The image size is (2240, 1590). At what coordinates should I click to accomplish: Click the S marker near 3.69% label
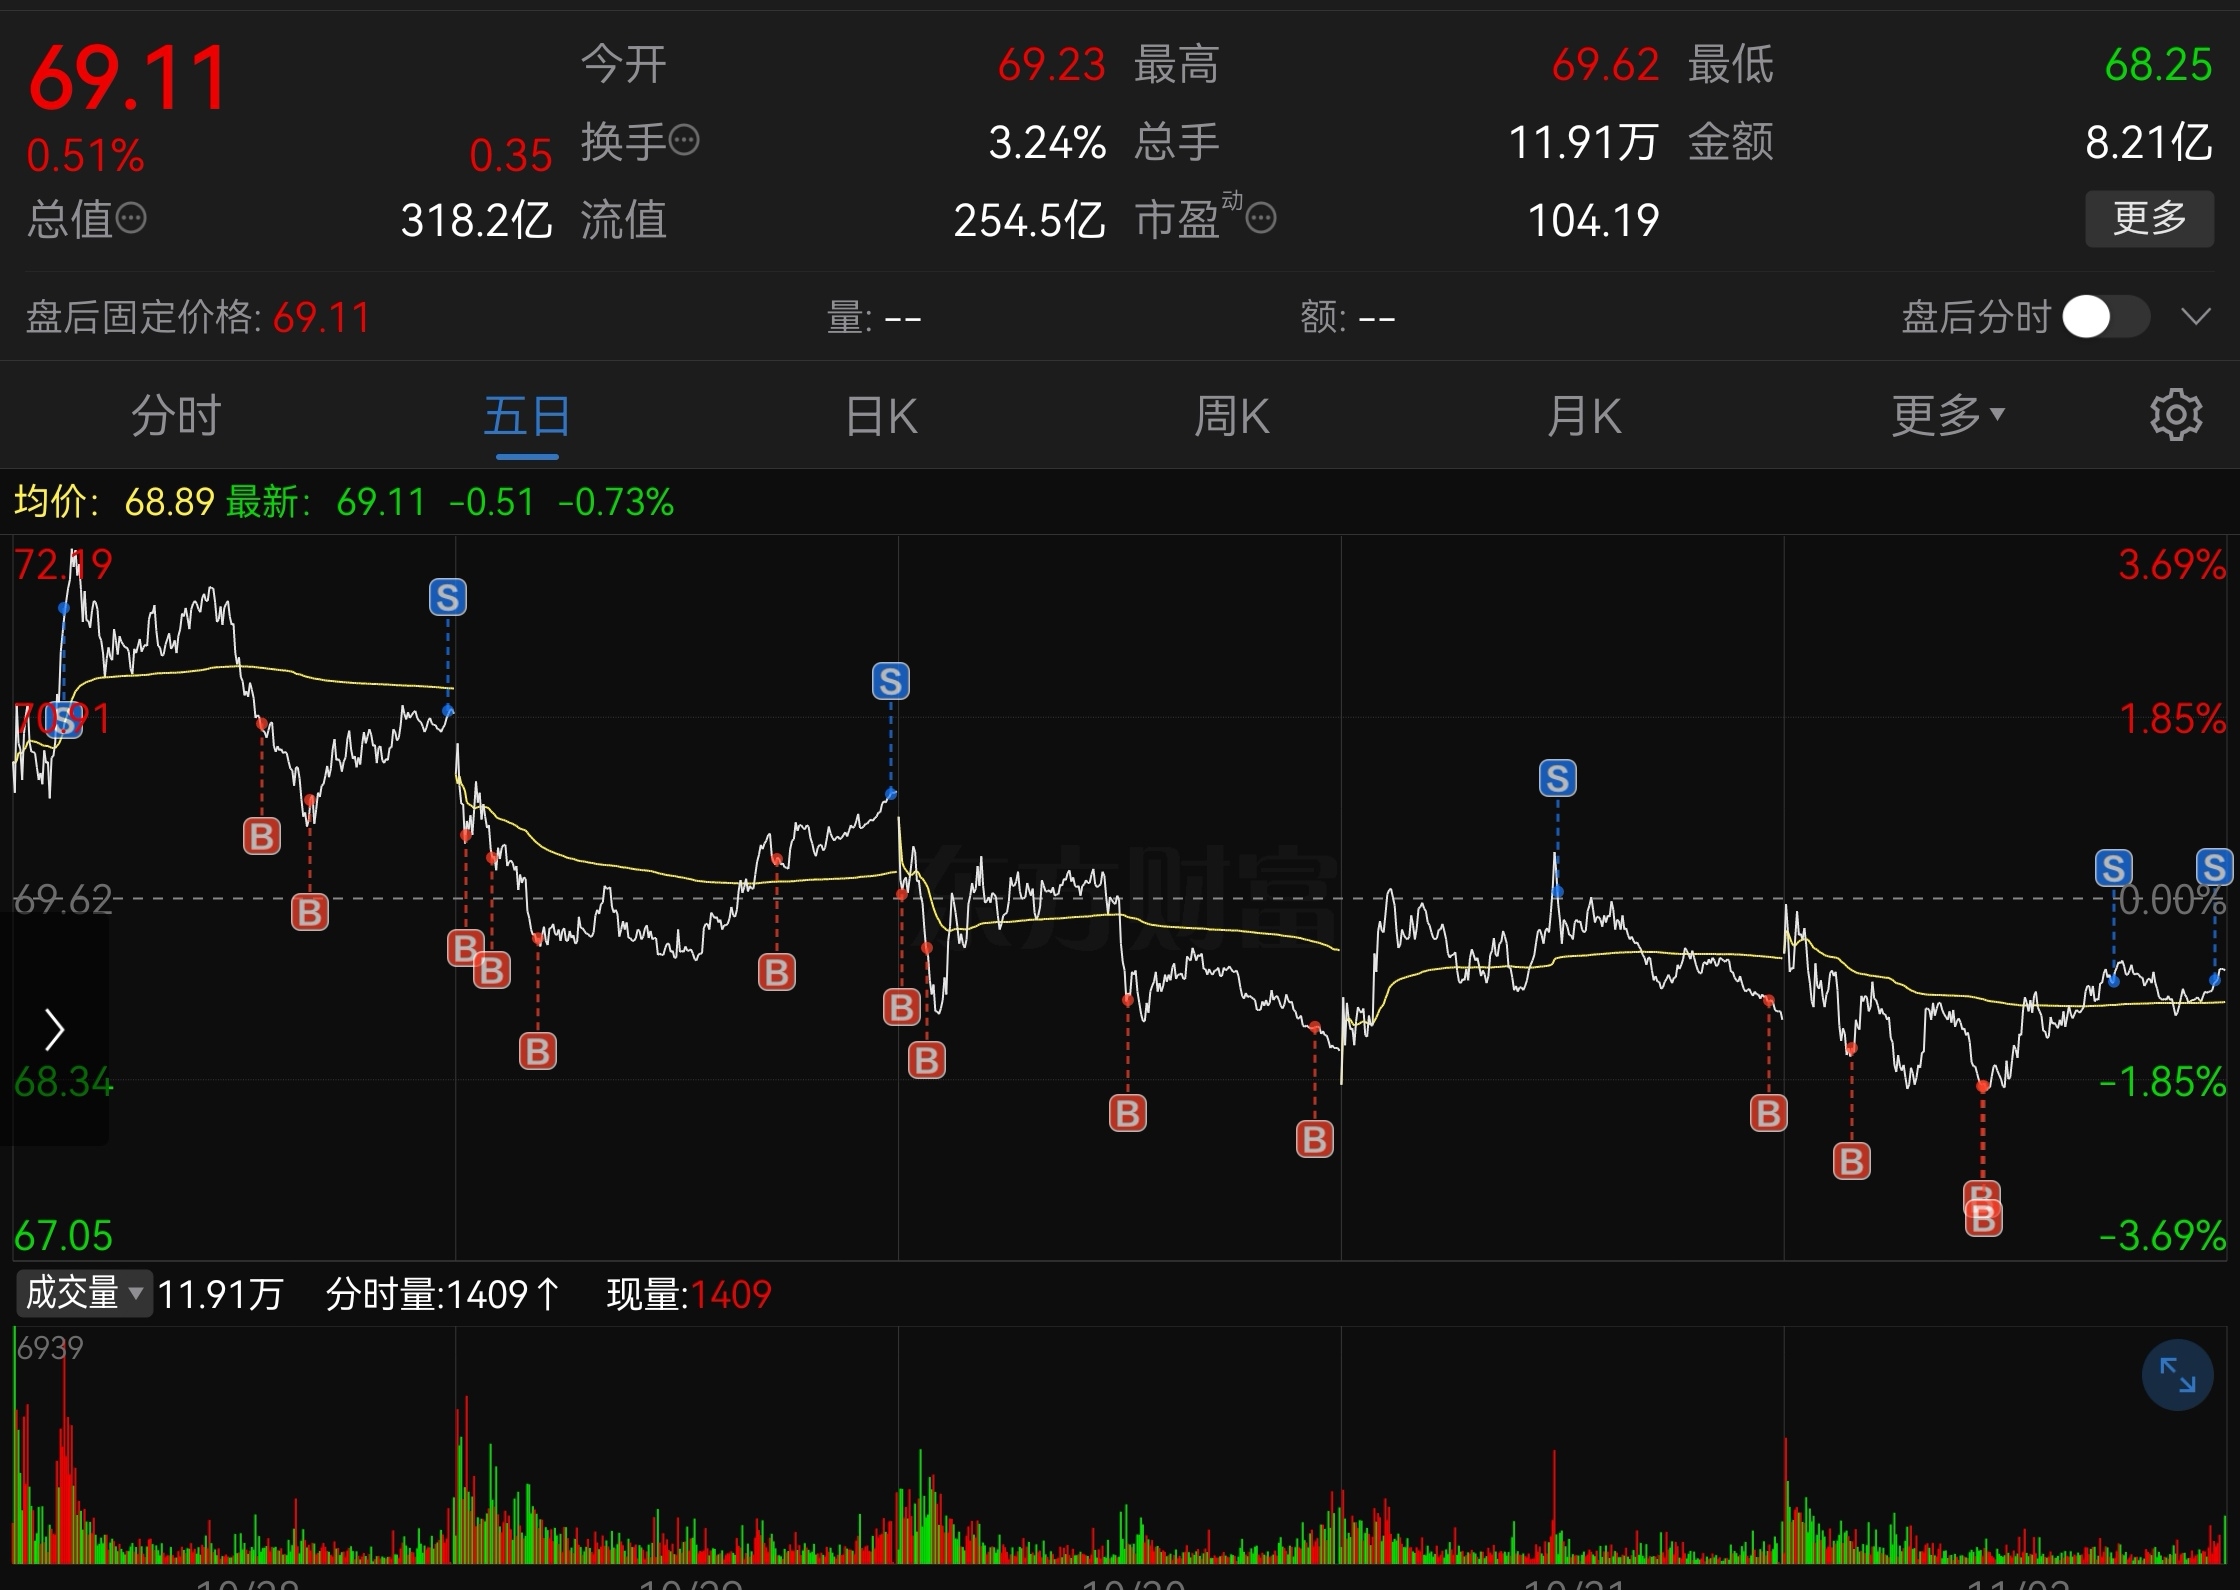(2214, 868)
